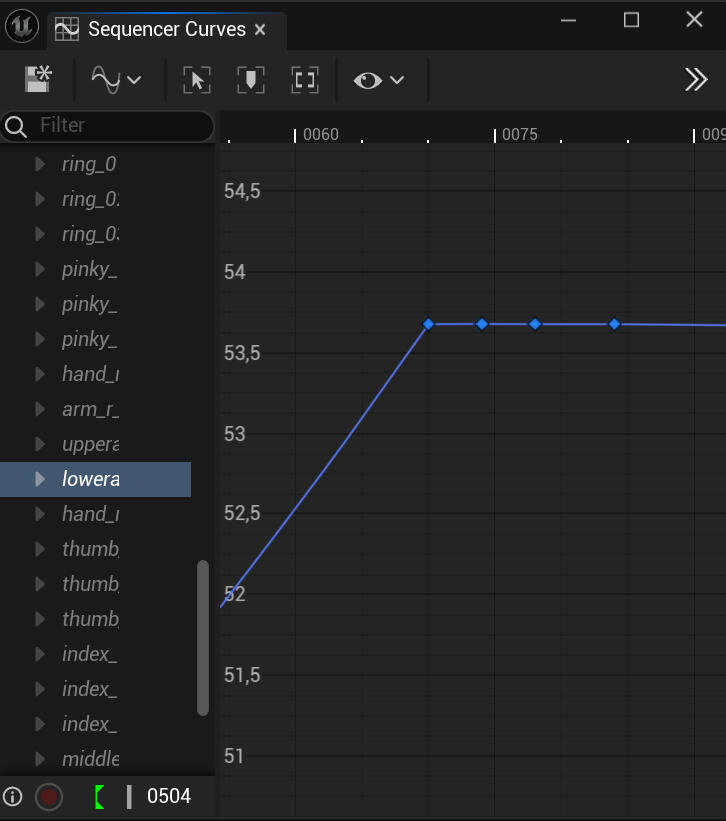Expand the uppera row arrow

(40, 444)
